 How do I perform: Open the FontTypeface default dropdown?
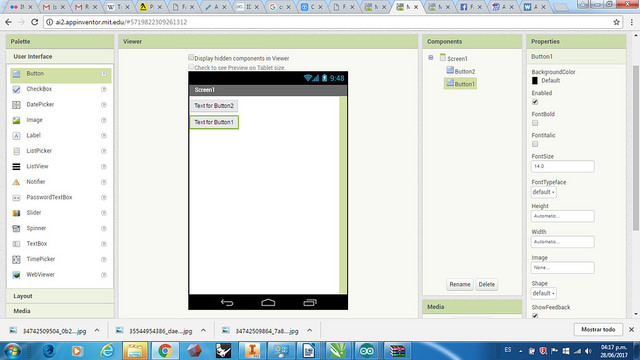pyautogui.click(x=544, y=192)
